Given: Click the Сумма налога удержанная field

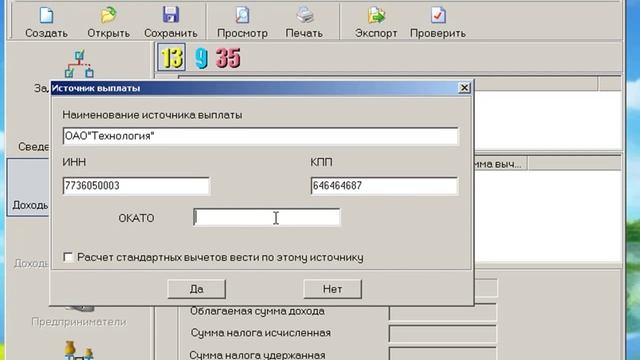Looking at the screenshot, I should pos(442,353).
